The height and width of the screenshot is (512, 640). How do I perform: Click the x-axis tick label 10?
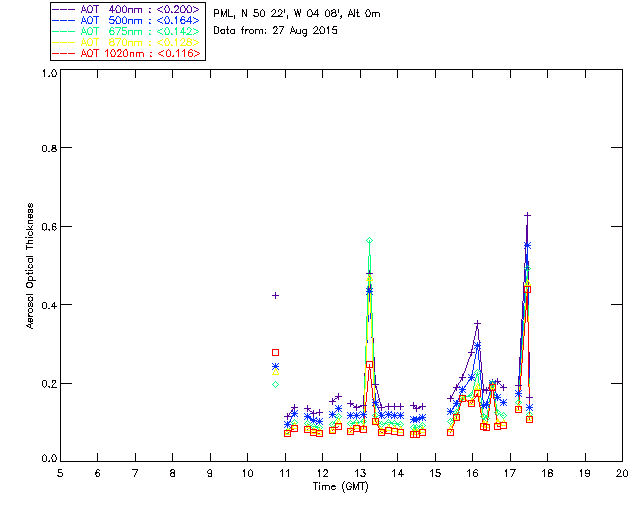[x=247, y=473]
